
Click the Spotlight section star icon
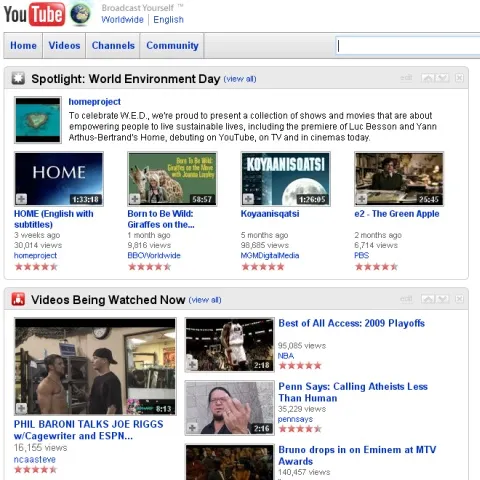click(x=18, y=78)
